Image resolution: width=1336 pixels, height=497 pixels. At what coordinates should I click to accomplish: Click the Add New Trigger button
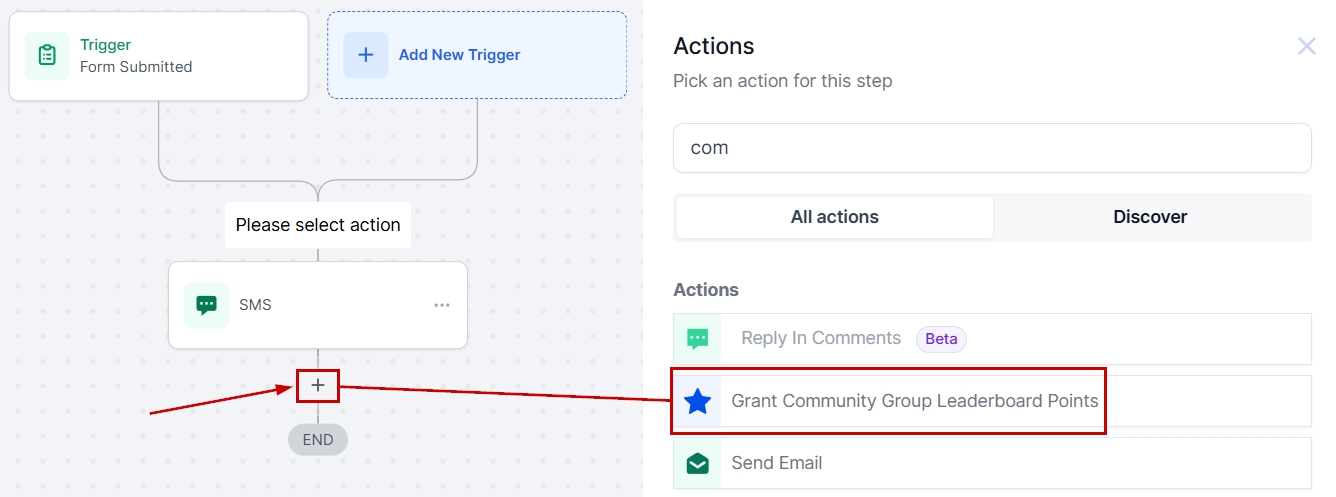pos(477,55)
